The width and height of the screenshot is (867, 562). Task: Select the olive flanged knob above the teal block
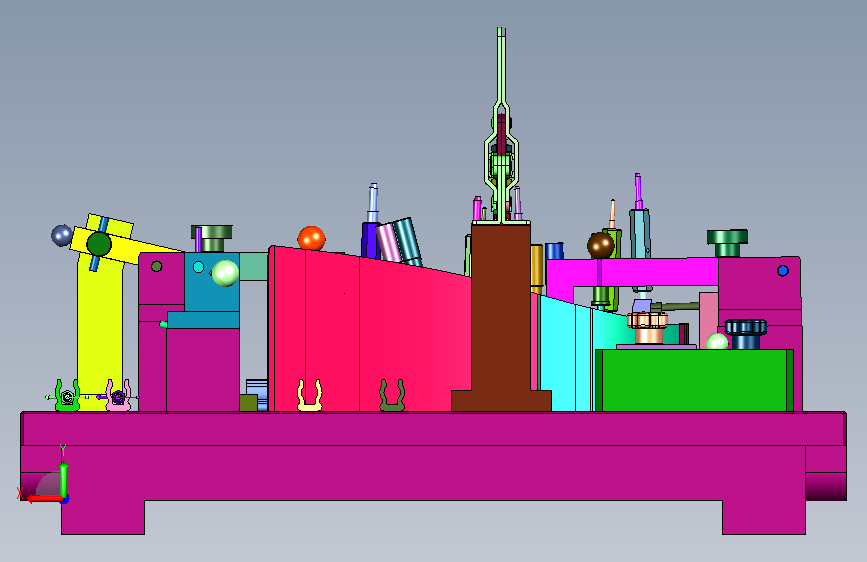point(212,238)
